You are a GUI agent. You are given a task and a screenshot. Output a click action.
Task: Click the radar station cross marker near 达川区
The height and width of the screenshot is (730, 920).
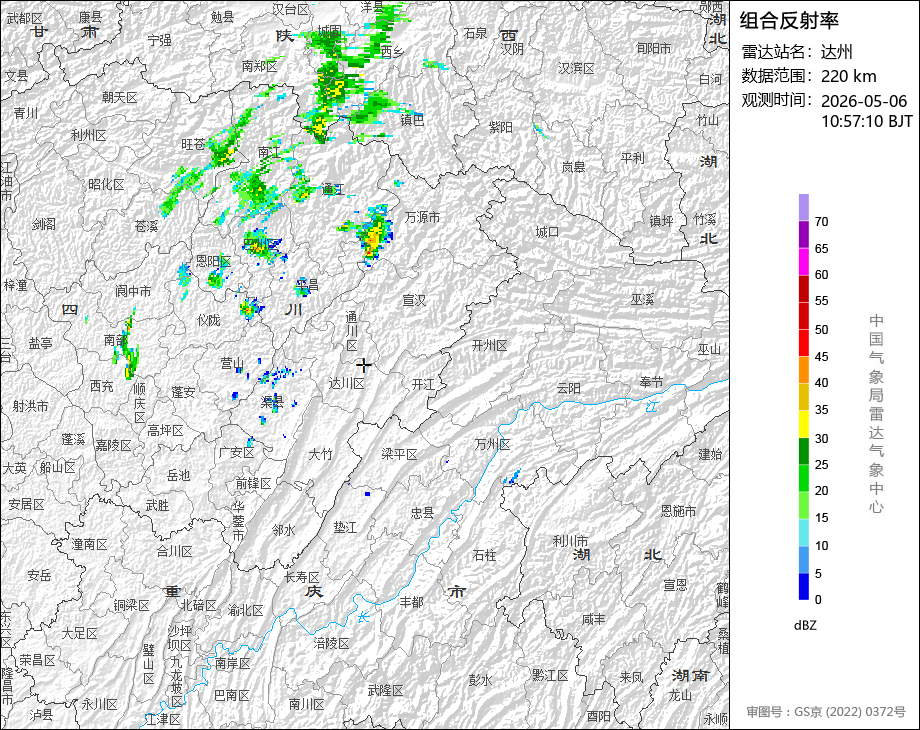pos(364,366)
